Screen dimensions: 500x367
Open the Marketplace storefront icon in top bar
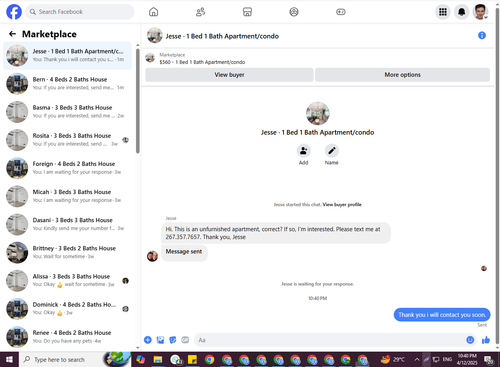coord(247,12)
